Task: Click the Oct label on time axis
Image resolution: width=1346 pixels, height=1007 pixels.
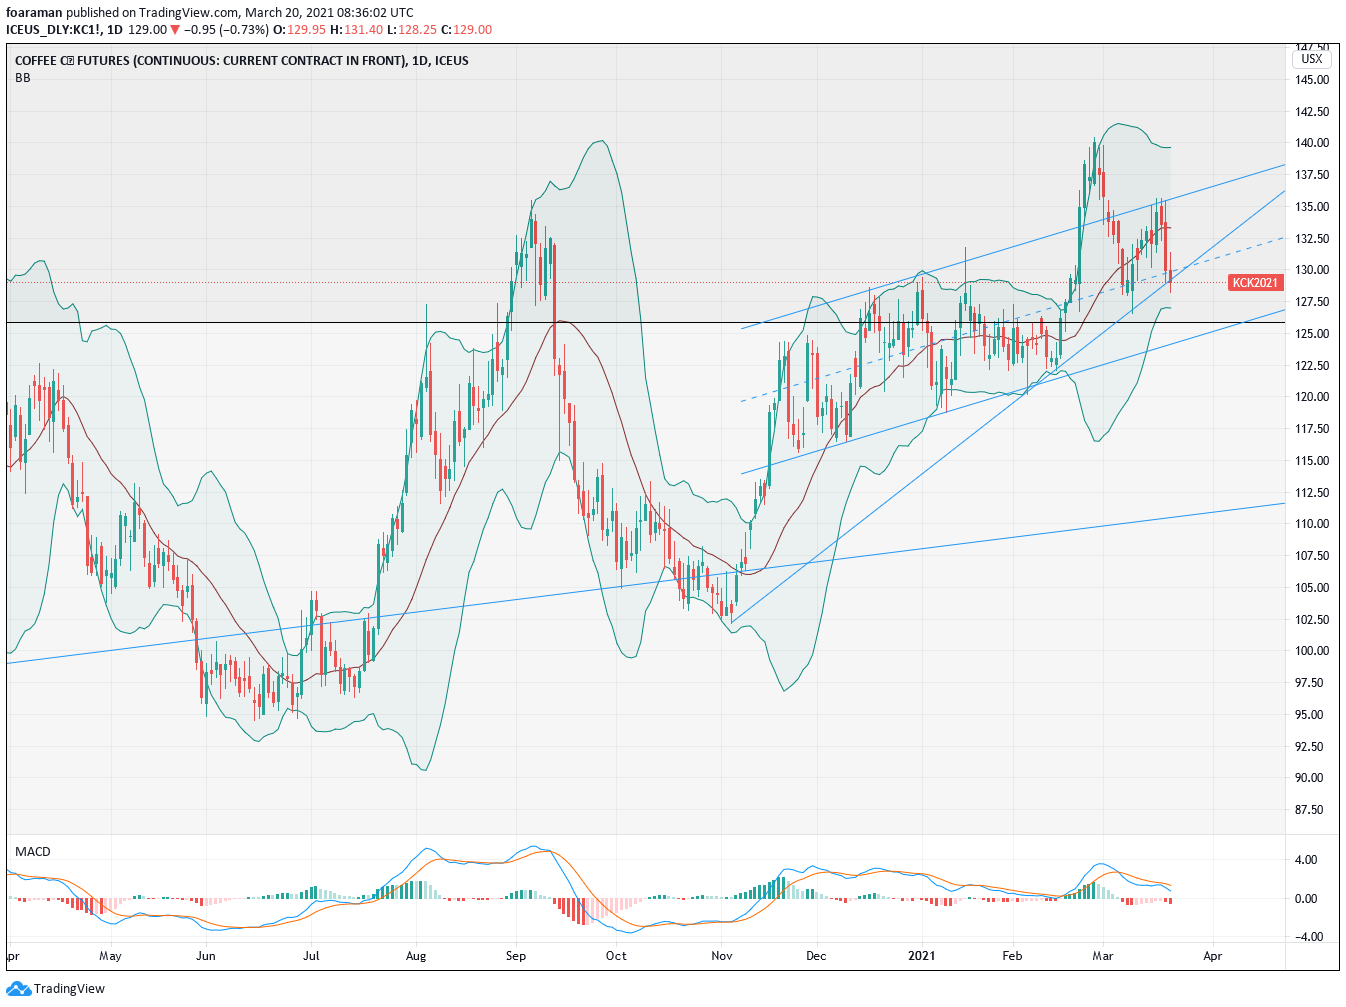Action: pyautogui.click(x=617, y=956)
